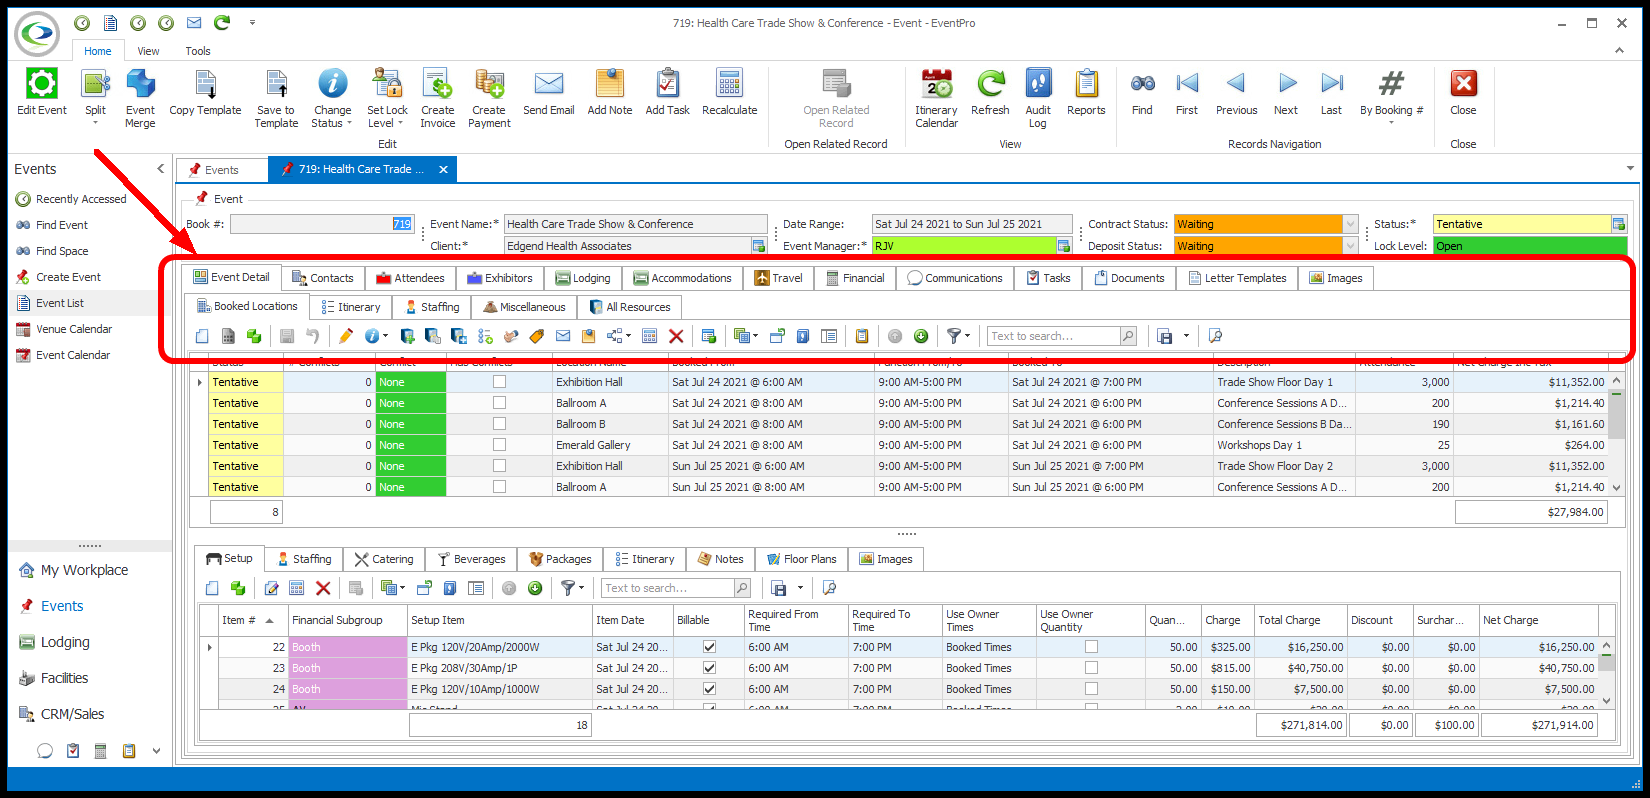This screenshot has height=798, width=1650.
Task: Toggle Has Conflicts for Trade Show Floor Day 1
Action: (499, 382)
